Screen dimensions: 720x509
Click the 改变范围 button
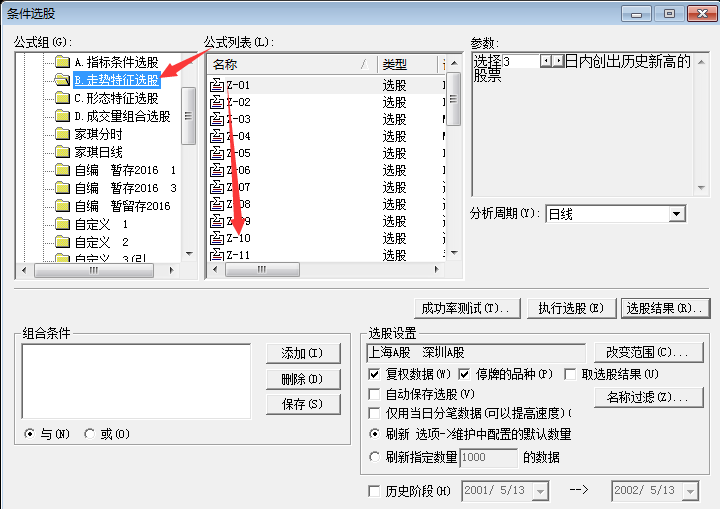648,352
